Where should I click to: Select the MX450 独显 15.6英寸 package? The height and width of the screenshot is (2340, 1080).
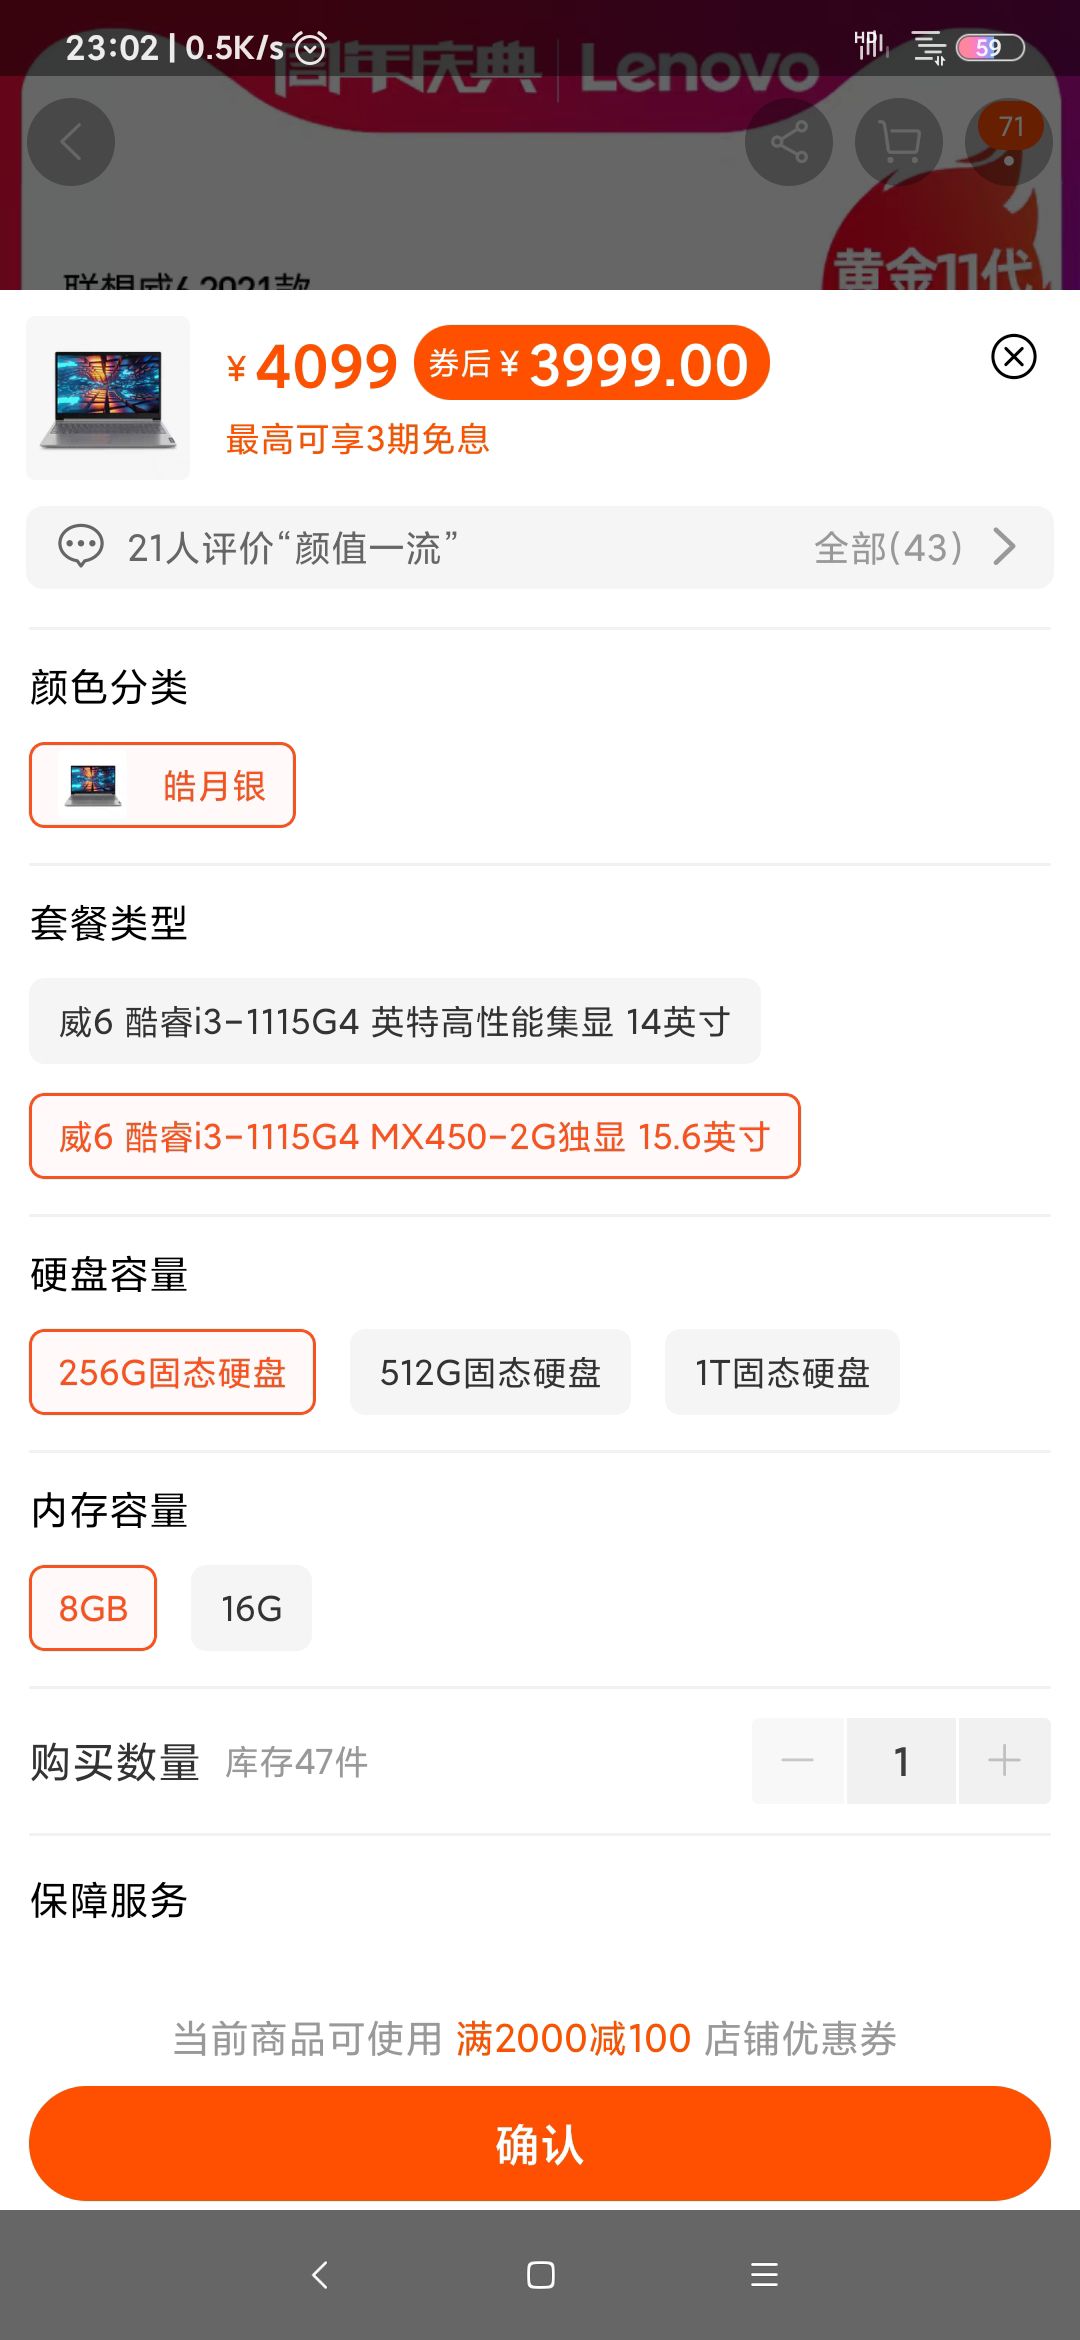coord(415,1136)
